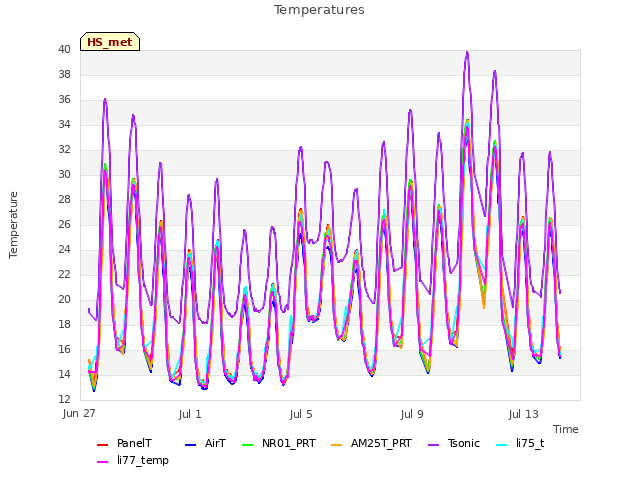This screenshot has height=480, width=640.
Task: Toggle the PanelT legend entry
Action: coord(124,444)
